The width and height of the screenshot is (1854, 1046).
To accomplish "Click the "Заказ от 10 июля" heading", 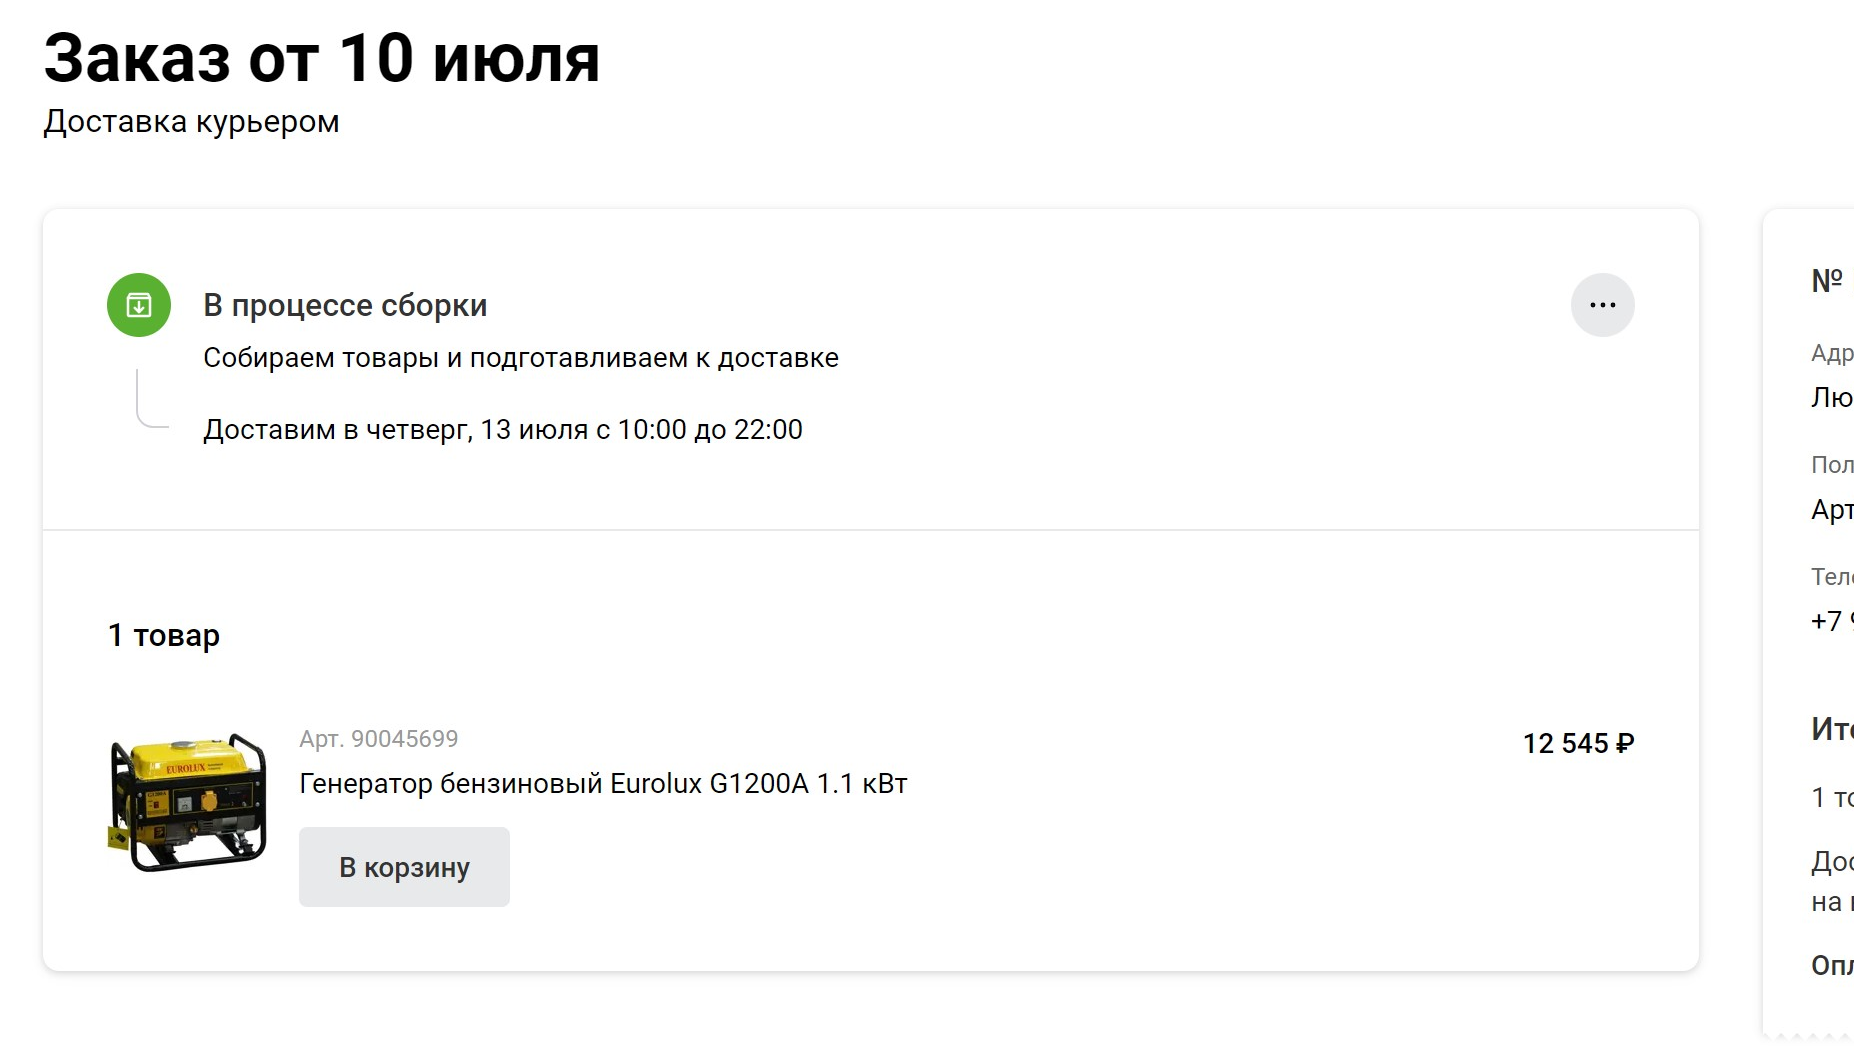I will (321, 58).
